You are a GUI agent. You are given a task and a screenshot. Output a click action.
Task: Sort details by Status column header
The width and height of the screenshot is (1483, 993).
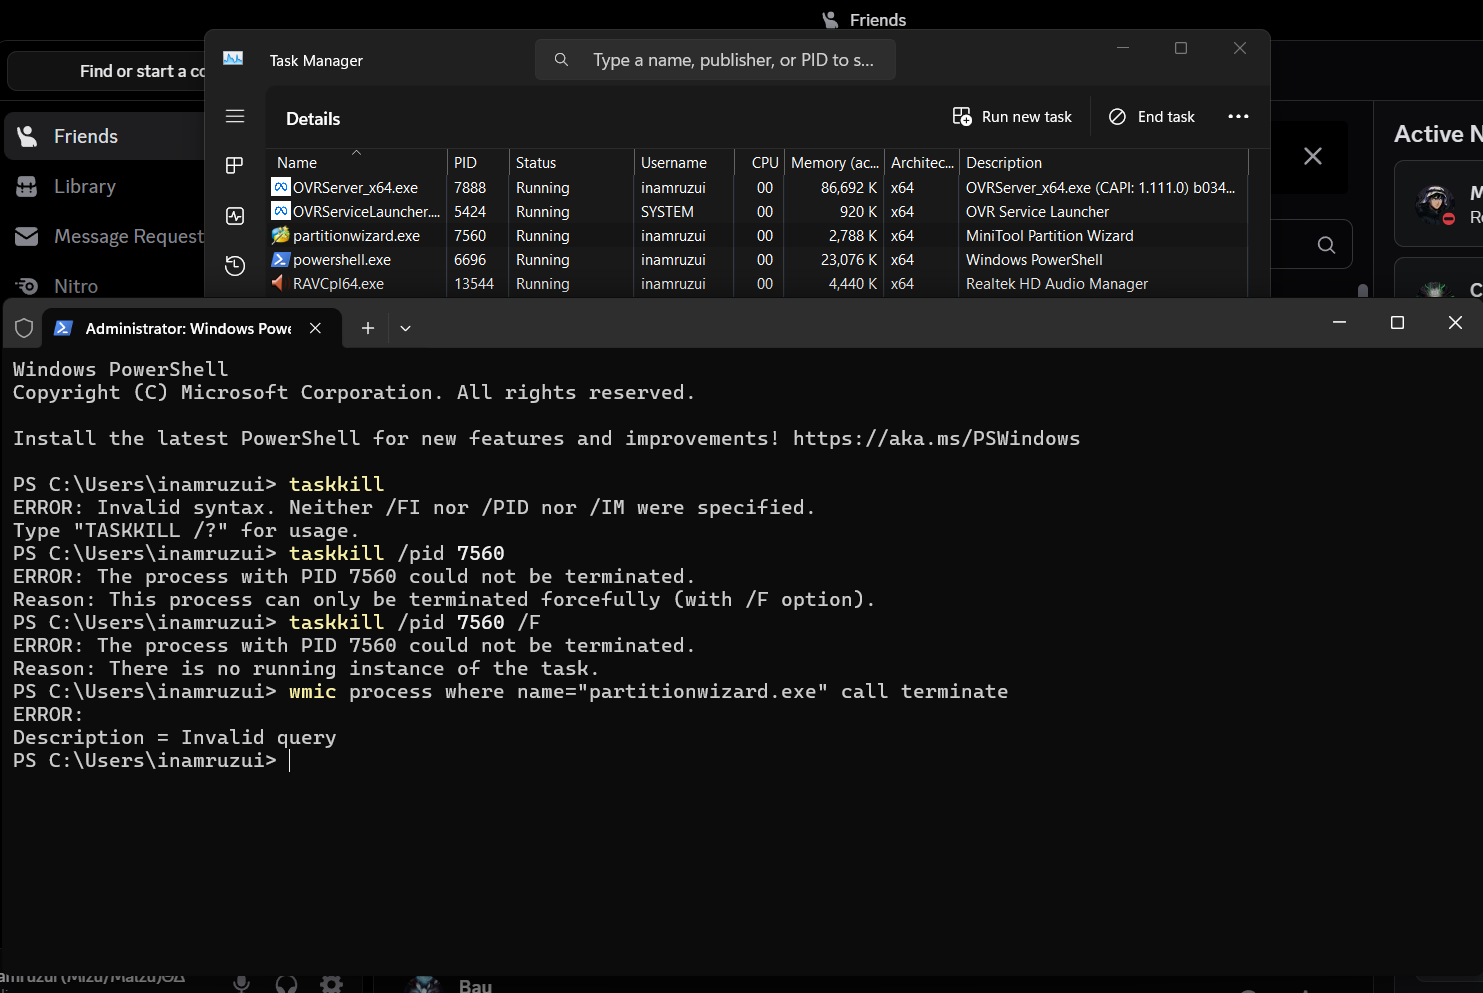click(x=571, y=162)
